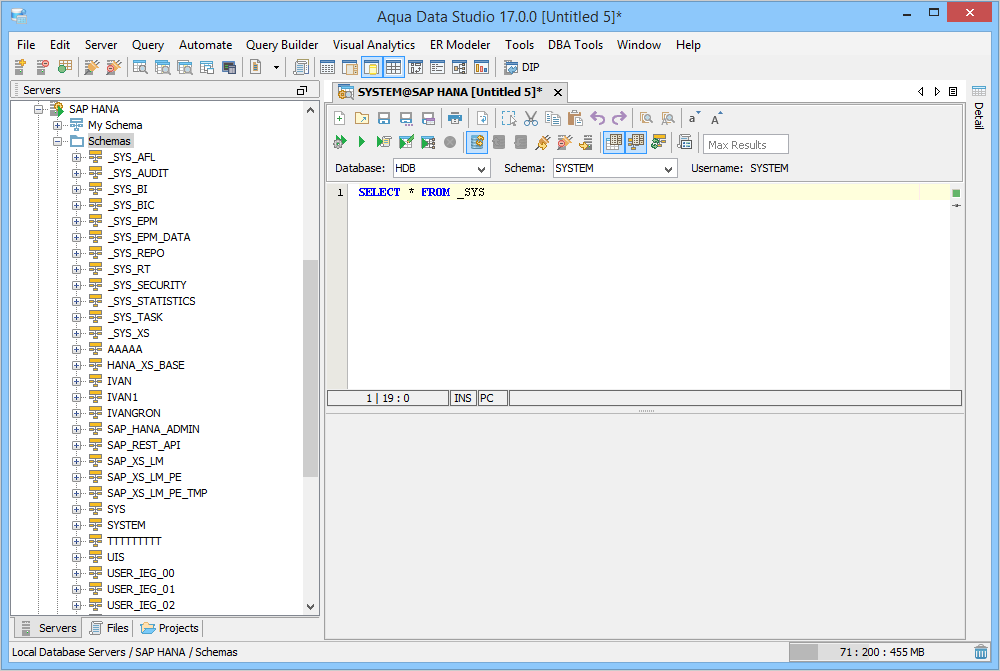Screen dimensions: 1000x671
Task: Click the Servers panel maximize/restore icon
Action: pyautogui.click(x=302, y=91)
